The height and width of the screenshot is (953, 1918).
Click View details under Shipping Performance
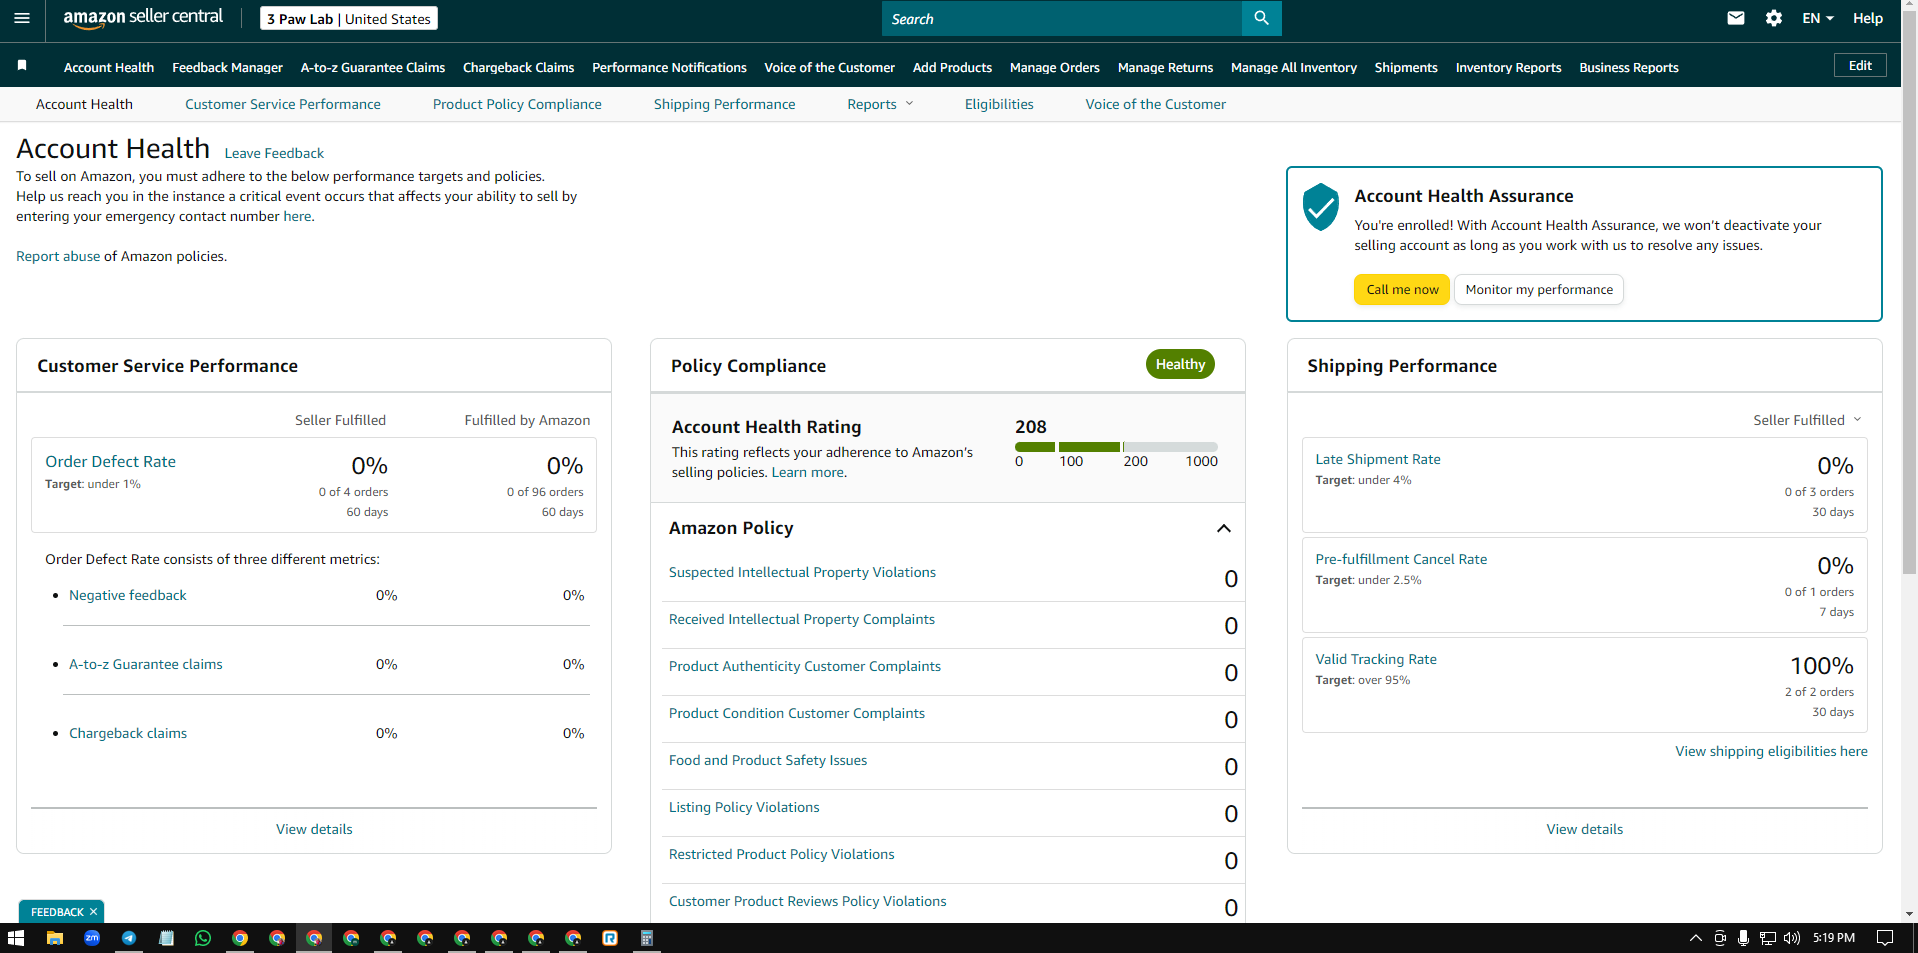(1584, 829)
